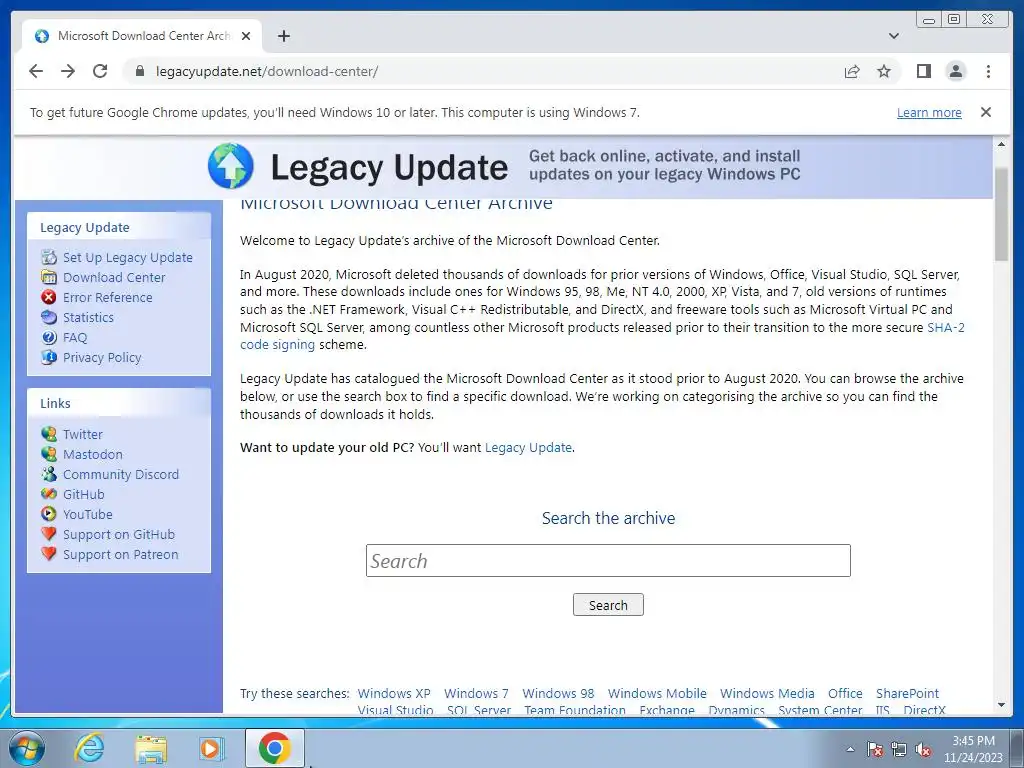Click into the archive Search box
1024x768 pixels.
coord(608,560)
